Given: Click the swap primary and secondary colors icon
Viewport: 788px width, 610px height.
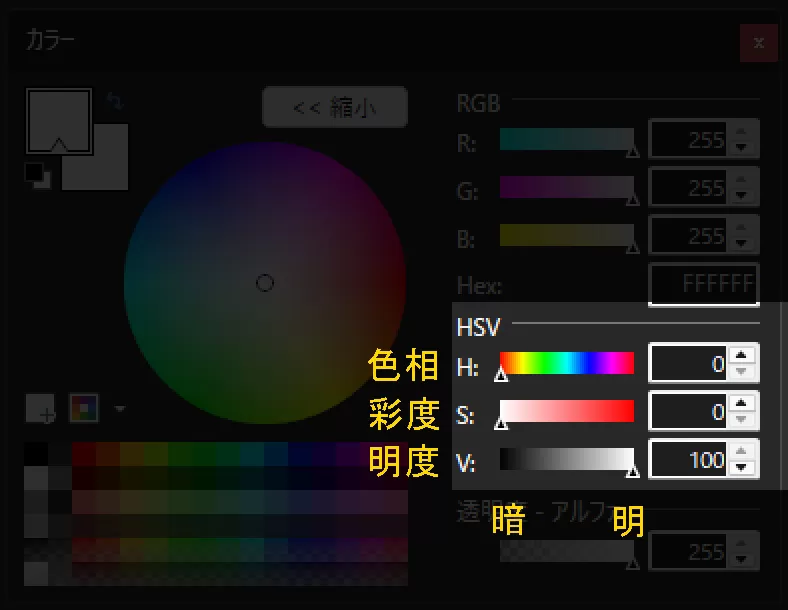Looking at the screenshot, I should 114,102.
